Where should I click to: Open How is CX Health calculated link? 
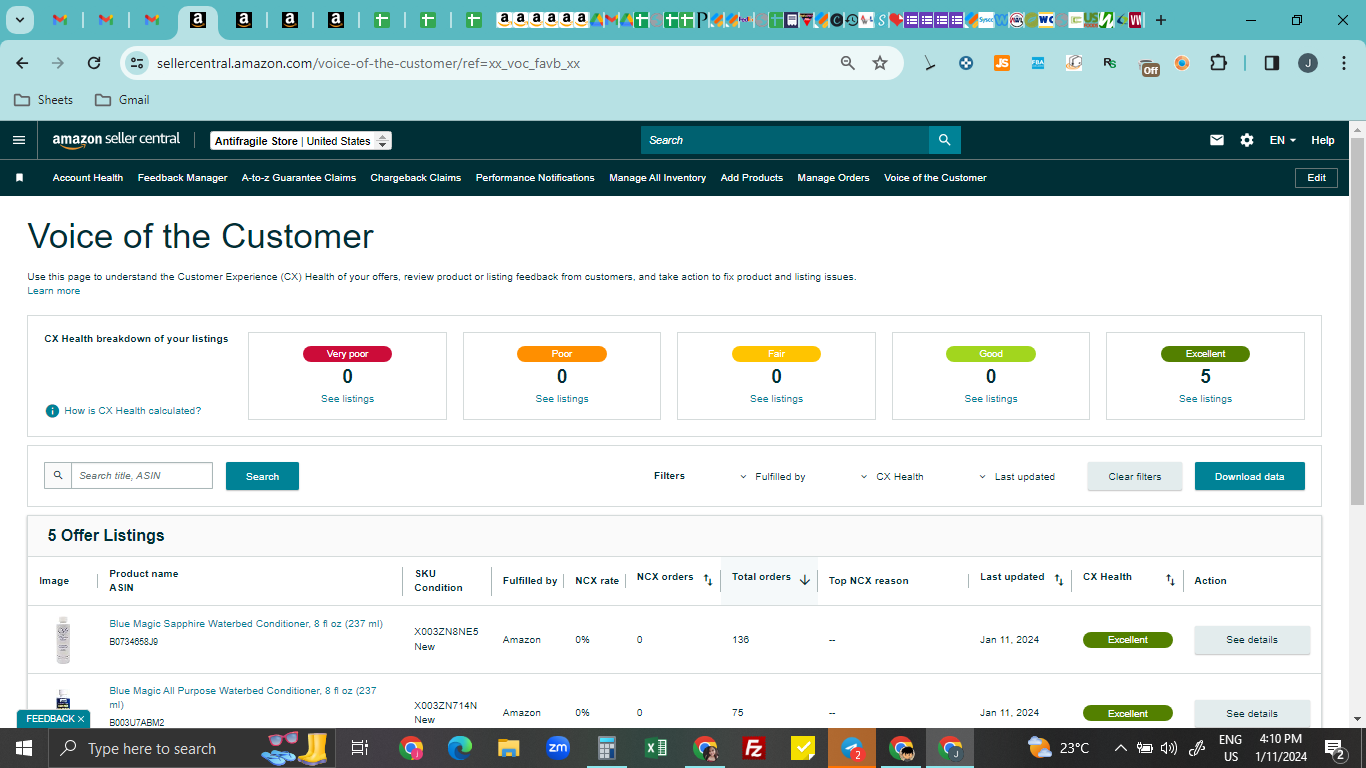133,411
